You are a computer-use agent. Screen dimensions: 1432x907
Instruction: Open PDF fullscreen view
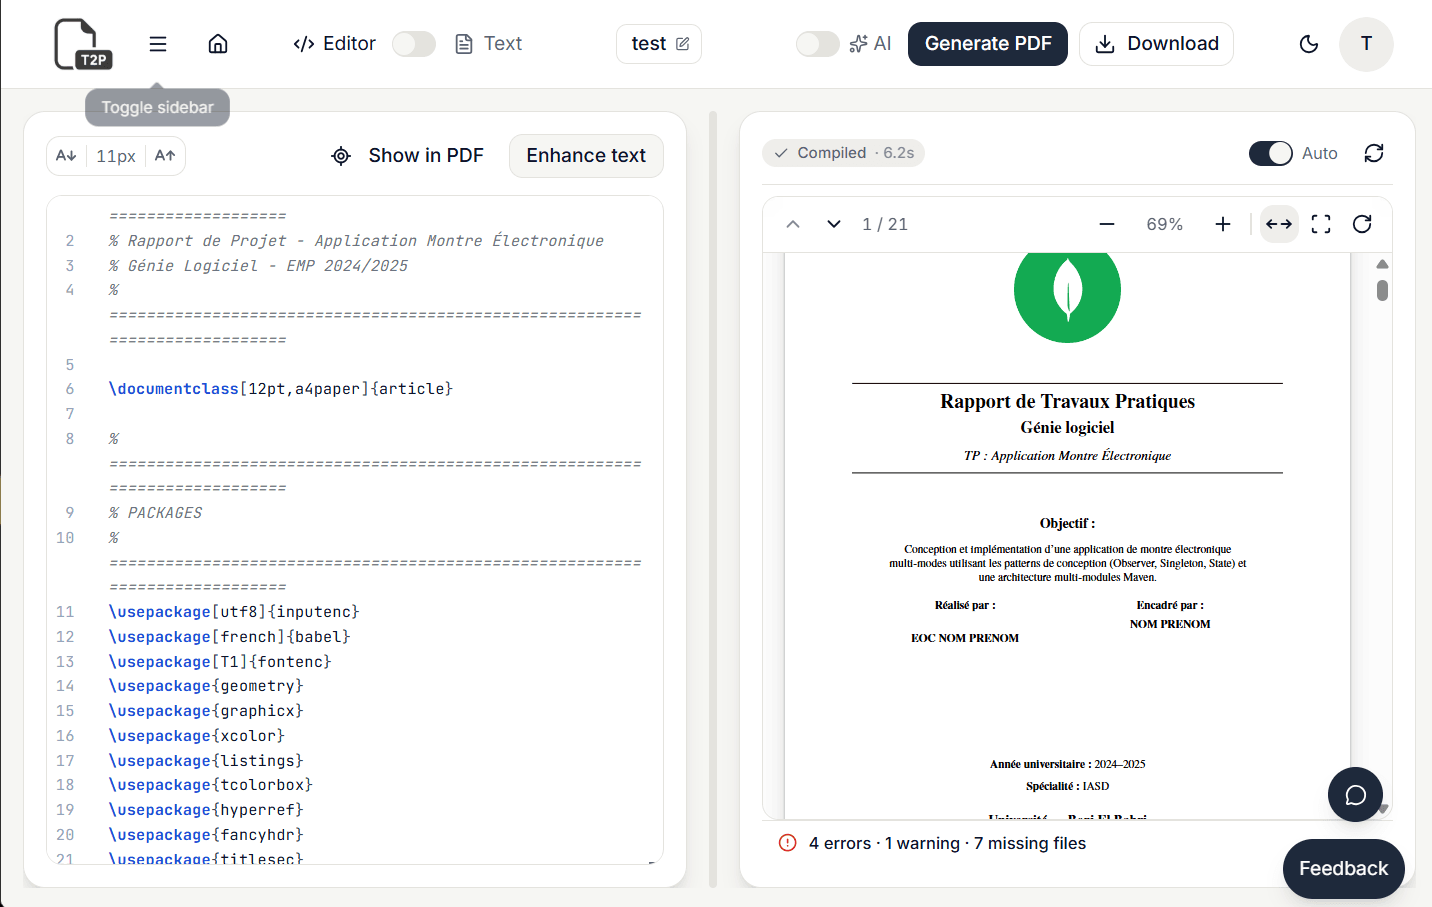pyautogui.click(x=1321, y=224)
